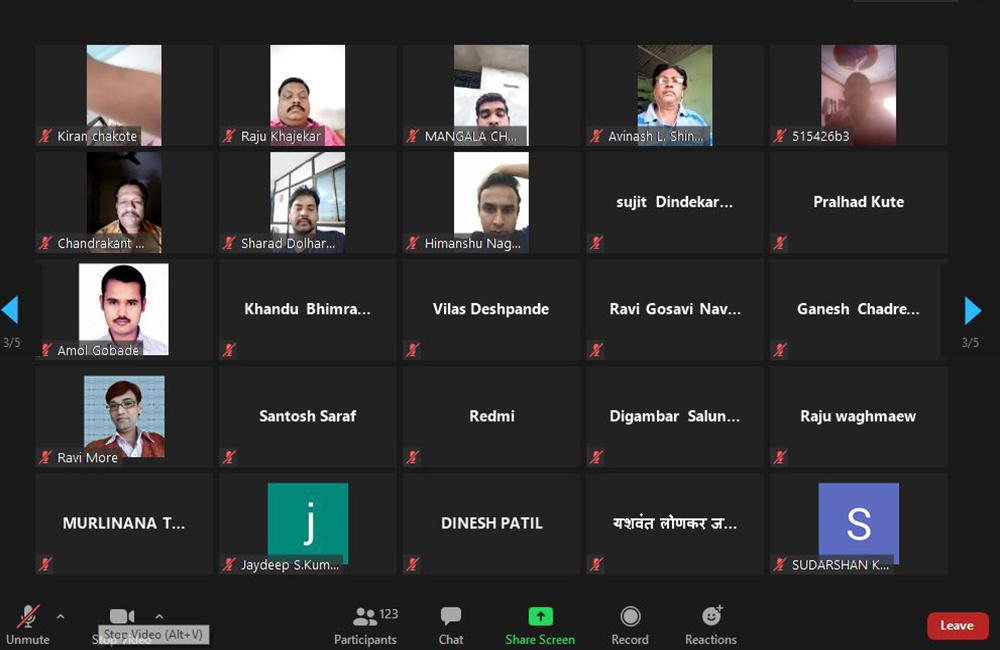Click the muted mic icon beside Raju Khajekar
Screen dimensions: 1000x650
[x=229, y=135]
